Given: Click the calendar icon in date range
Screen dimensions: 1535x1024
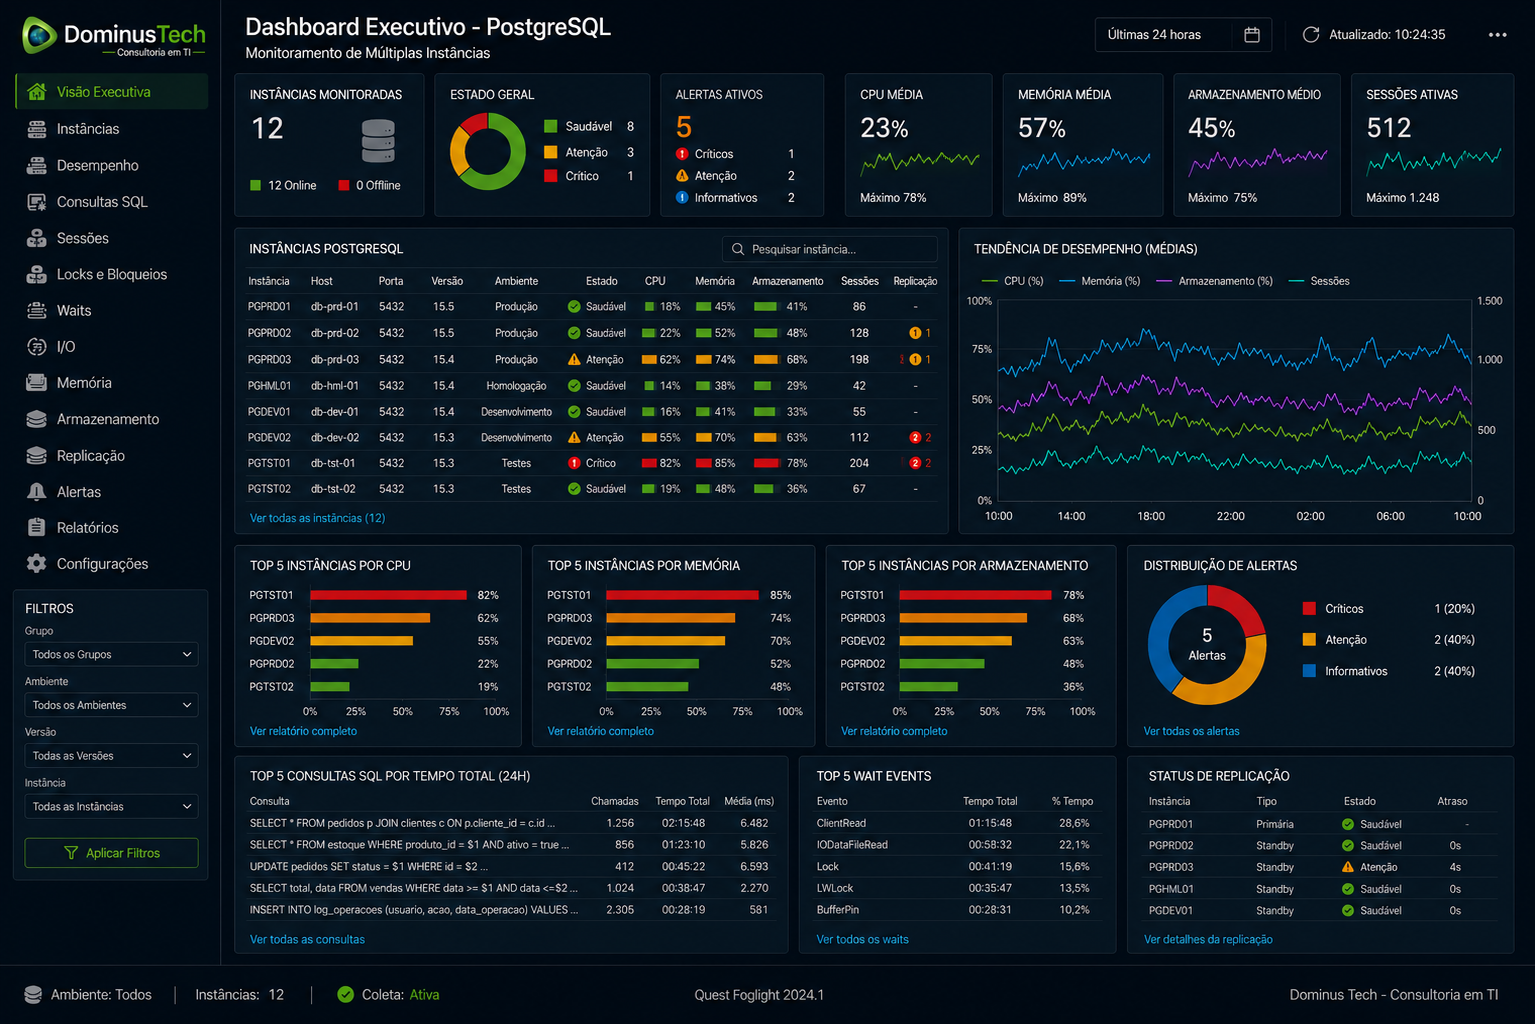Looking at the screenshot, I should tap(1252, 35).
